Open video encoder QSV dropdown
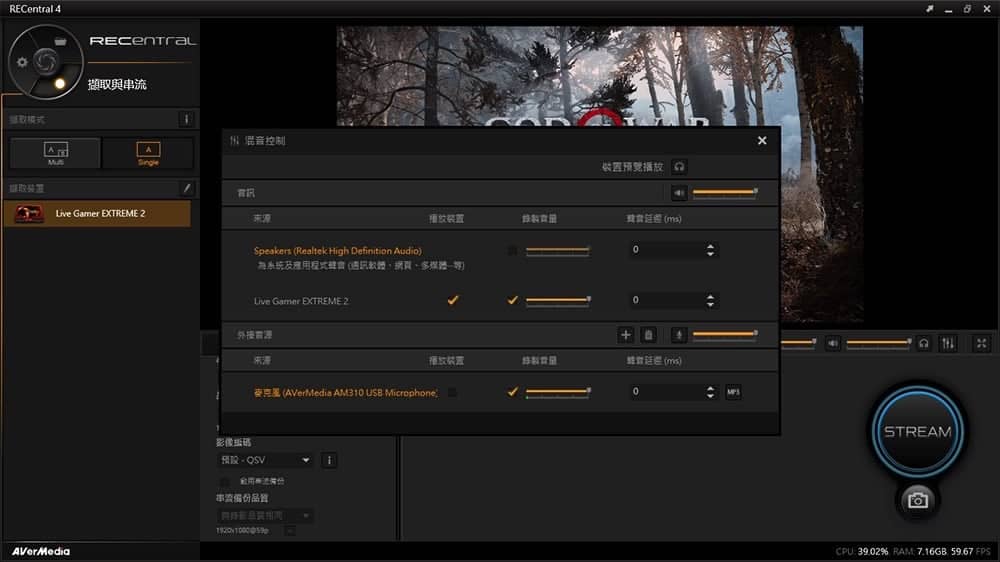The image size is (1000, 562). pyautogui.click(x=265, y=460)
